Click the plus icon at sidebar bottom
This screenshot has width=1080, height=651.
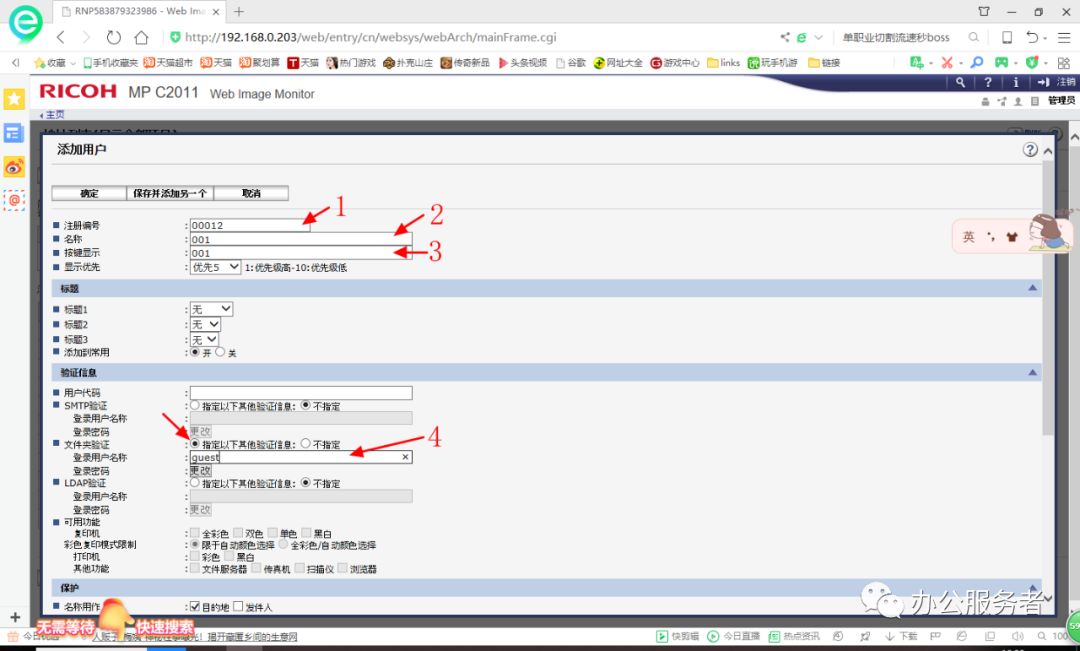coord(15,617)
